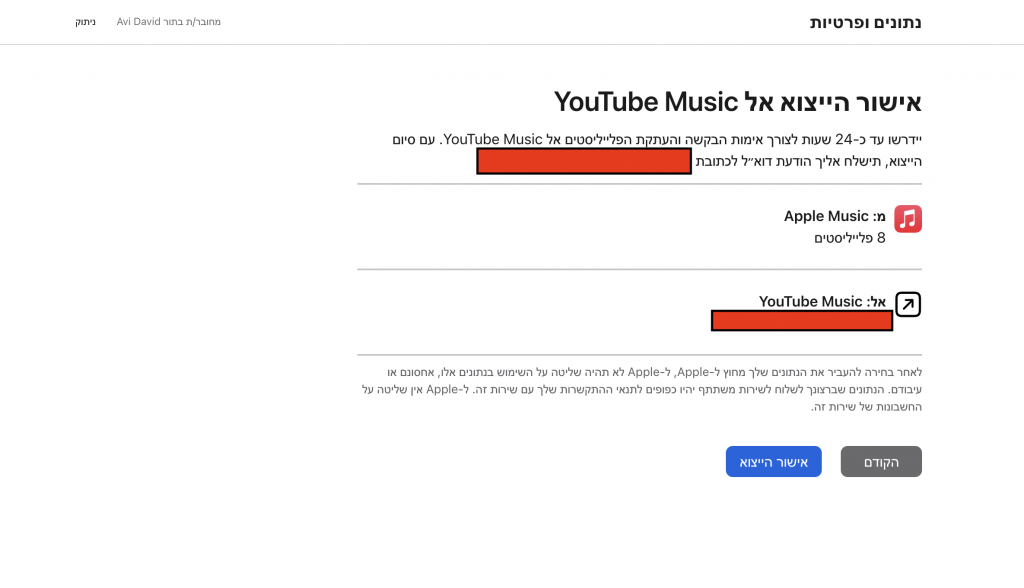Viewport: 1024px width, 588px height.
Task: Confirm export with the blue אישור הייצוא button
Action: (773, 462)
